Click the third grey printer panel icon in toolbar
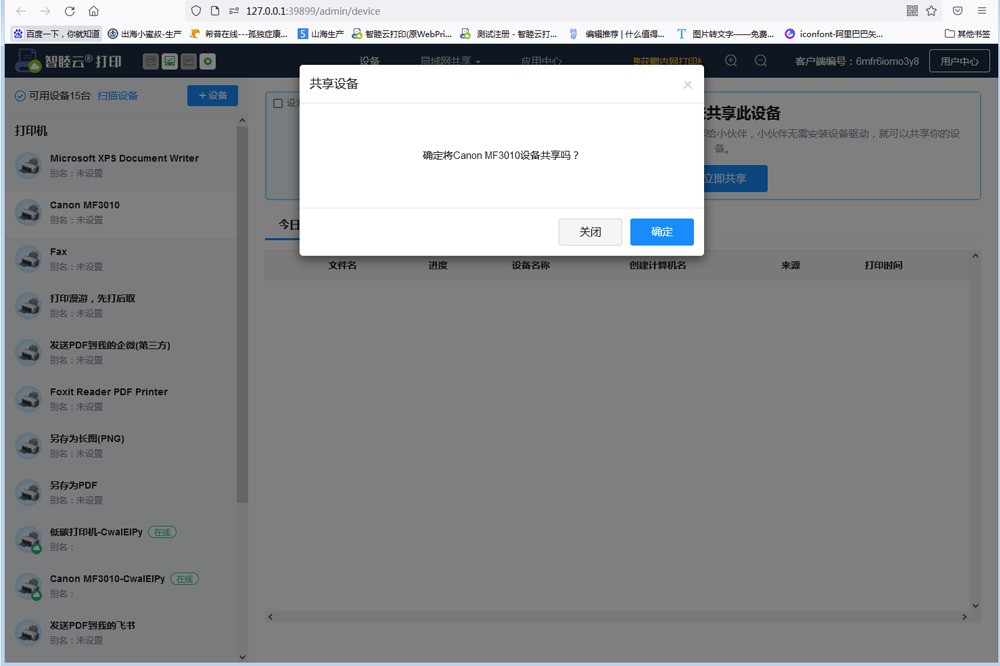Image resolution: width=1000 pixels, height=666 pixels. pyautogui.click(x=189, y=61)
